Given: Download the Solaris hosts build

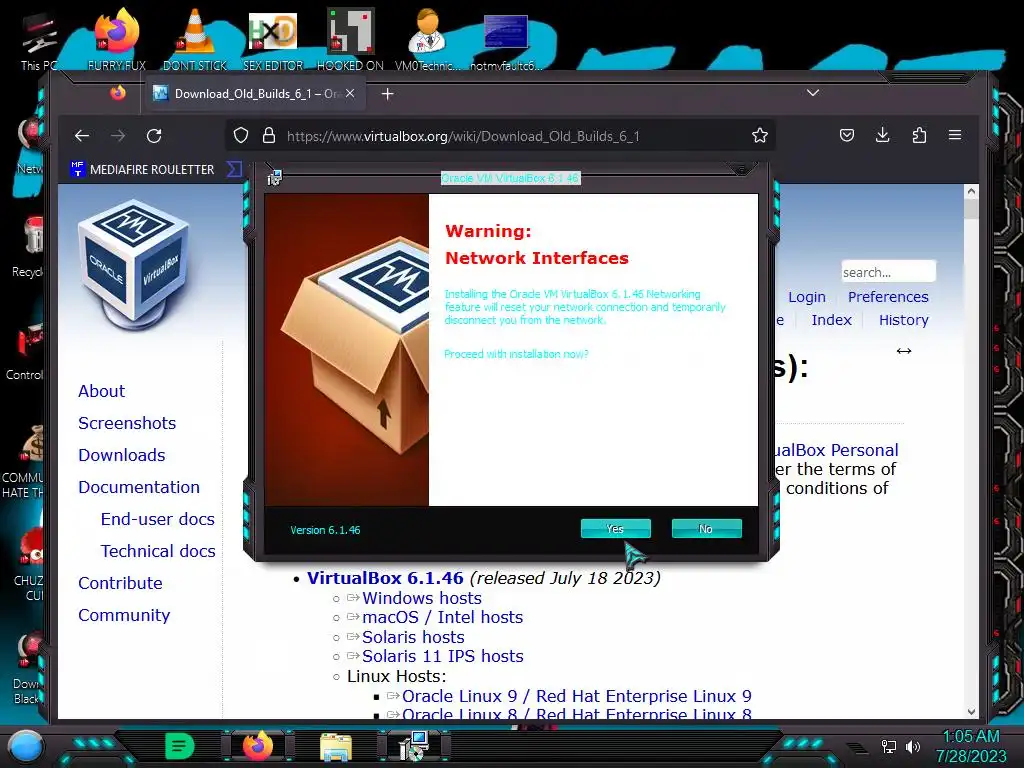Looking at the screenshot, I should (413, 637).
